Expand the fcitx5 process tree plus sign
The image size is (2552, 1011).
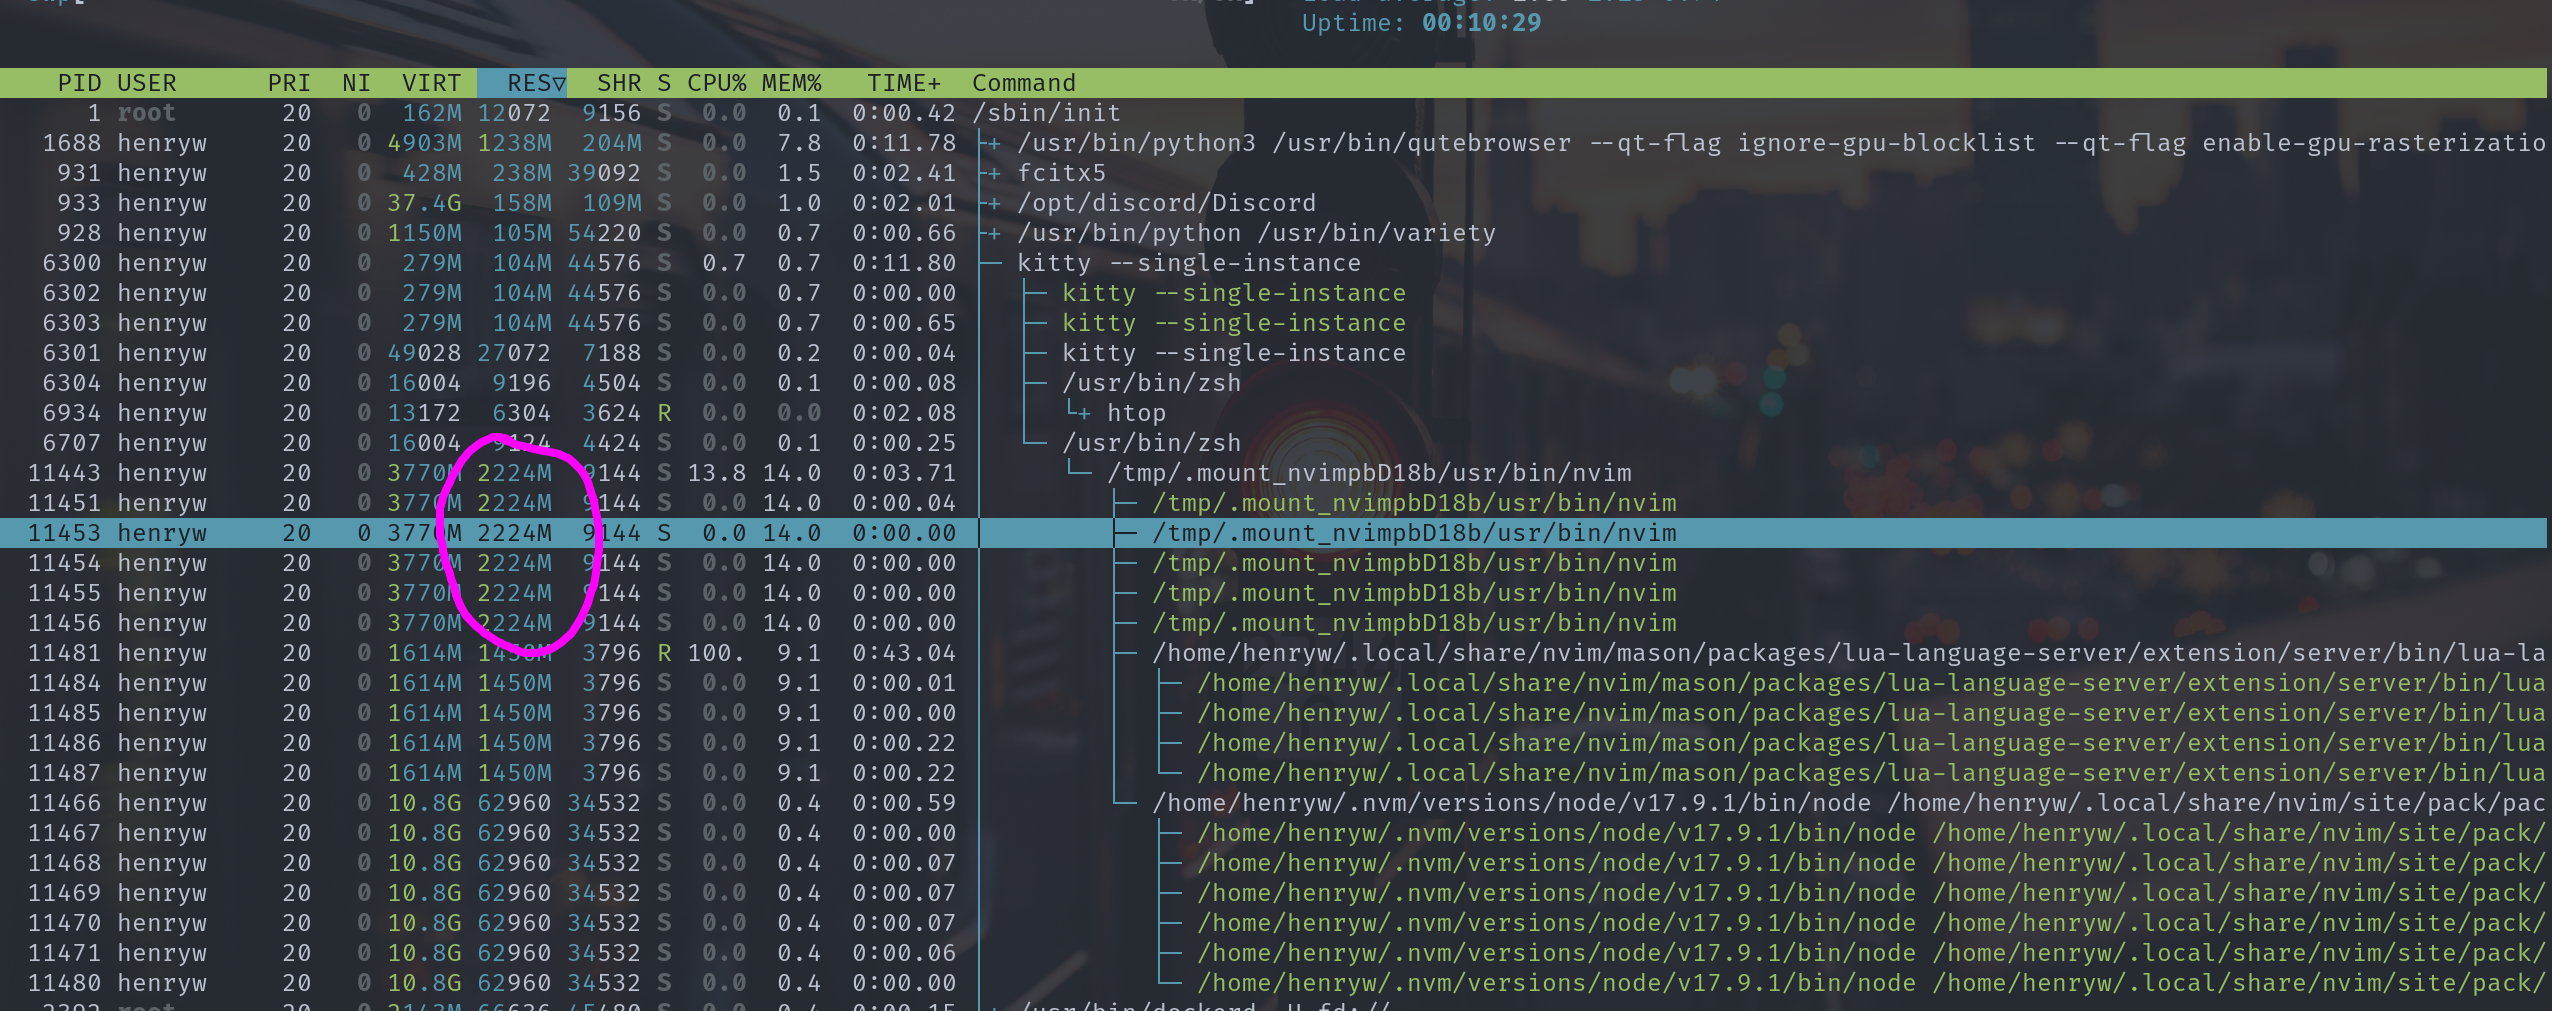[994, 174]
